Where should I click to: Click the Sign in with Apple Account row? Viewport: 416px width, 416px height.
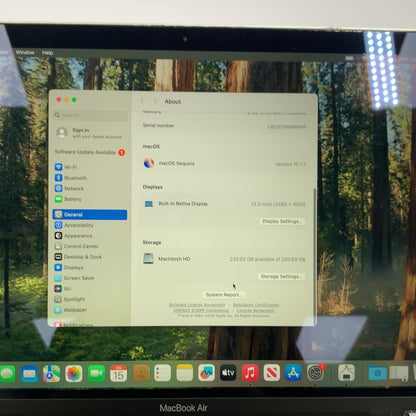pos(89,133)
